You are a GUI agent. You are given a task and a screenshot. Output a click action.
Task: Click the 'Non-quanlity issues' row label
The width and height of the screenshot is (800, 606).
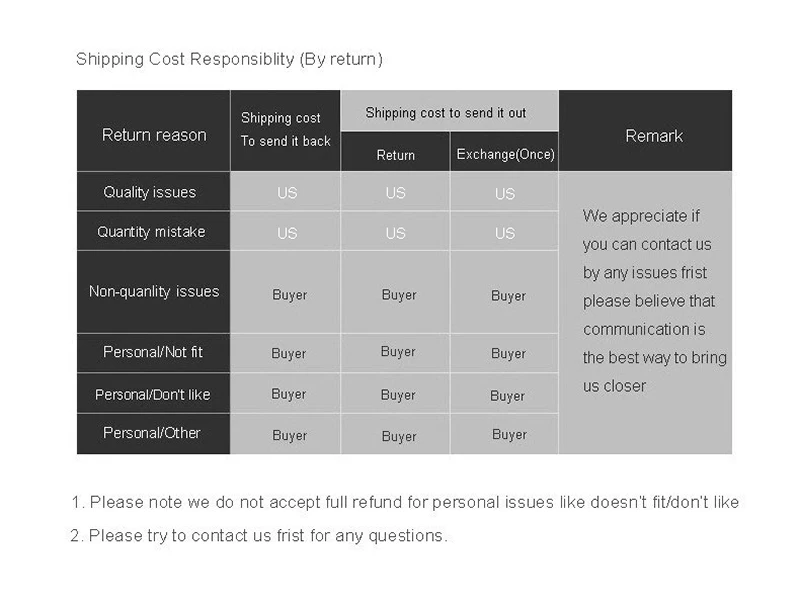(154, 292)
